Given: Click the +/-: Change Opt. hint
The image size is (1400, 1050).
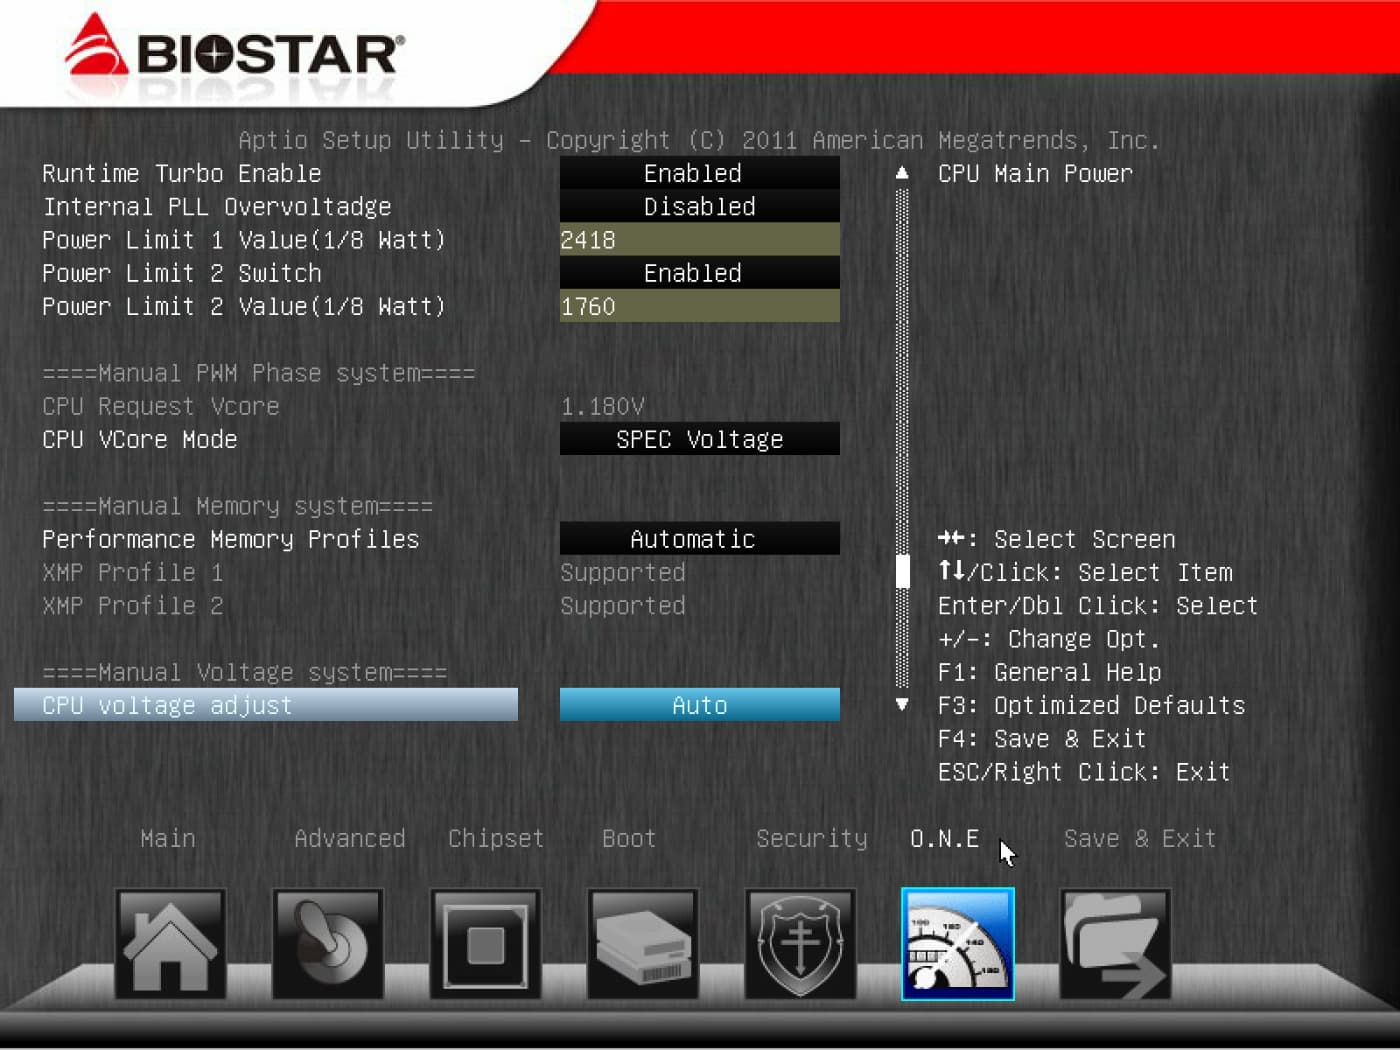Looking at the screenshot, I should pos(1049,639).
